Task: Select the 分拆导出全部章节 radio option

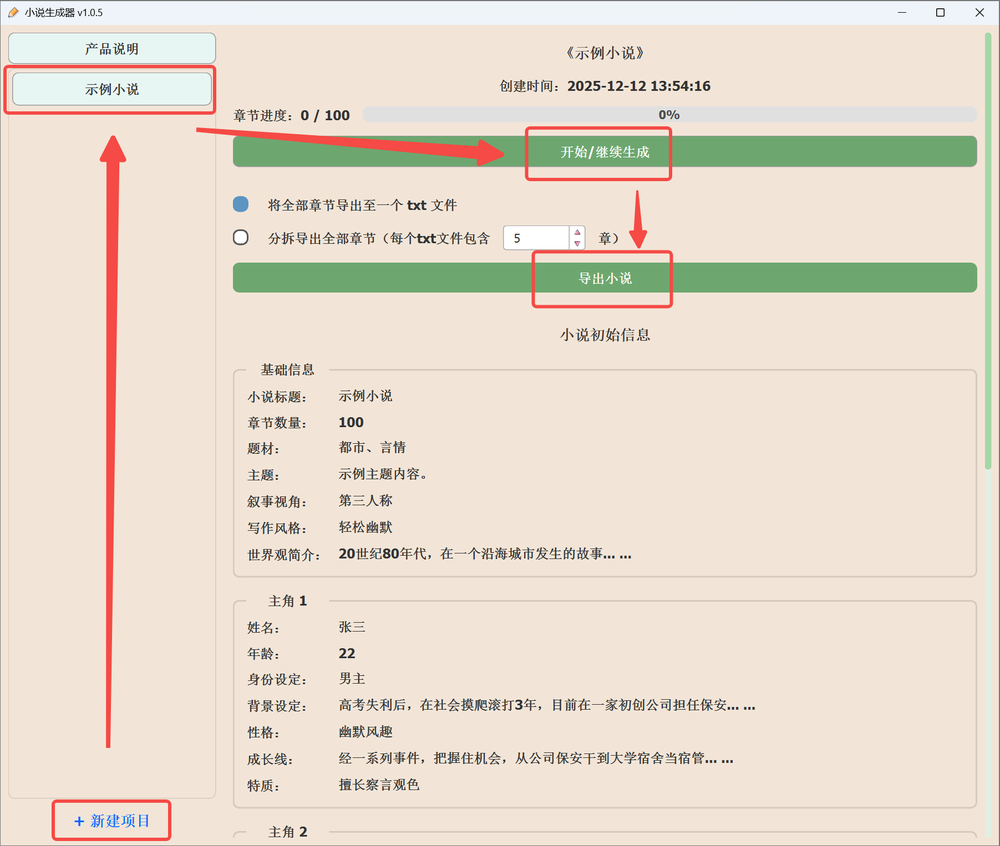Action: click(x=240, y=238)
